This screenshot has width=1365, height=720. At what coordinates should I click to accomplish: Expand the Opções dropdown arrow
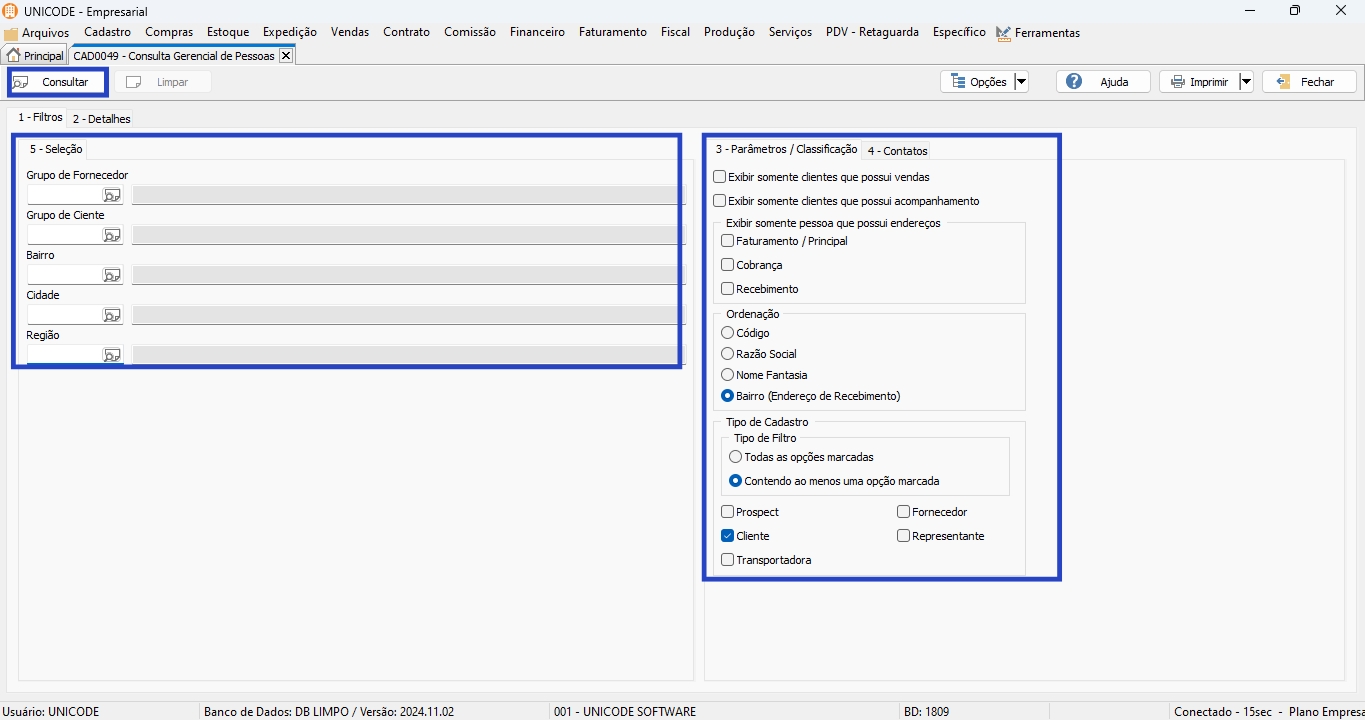coord(1021,82)
